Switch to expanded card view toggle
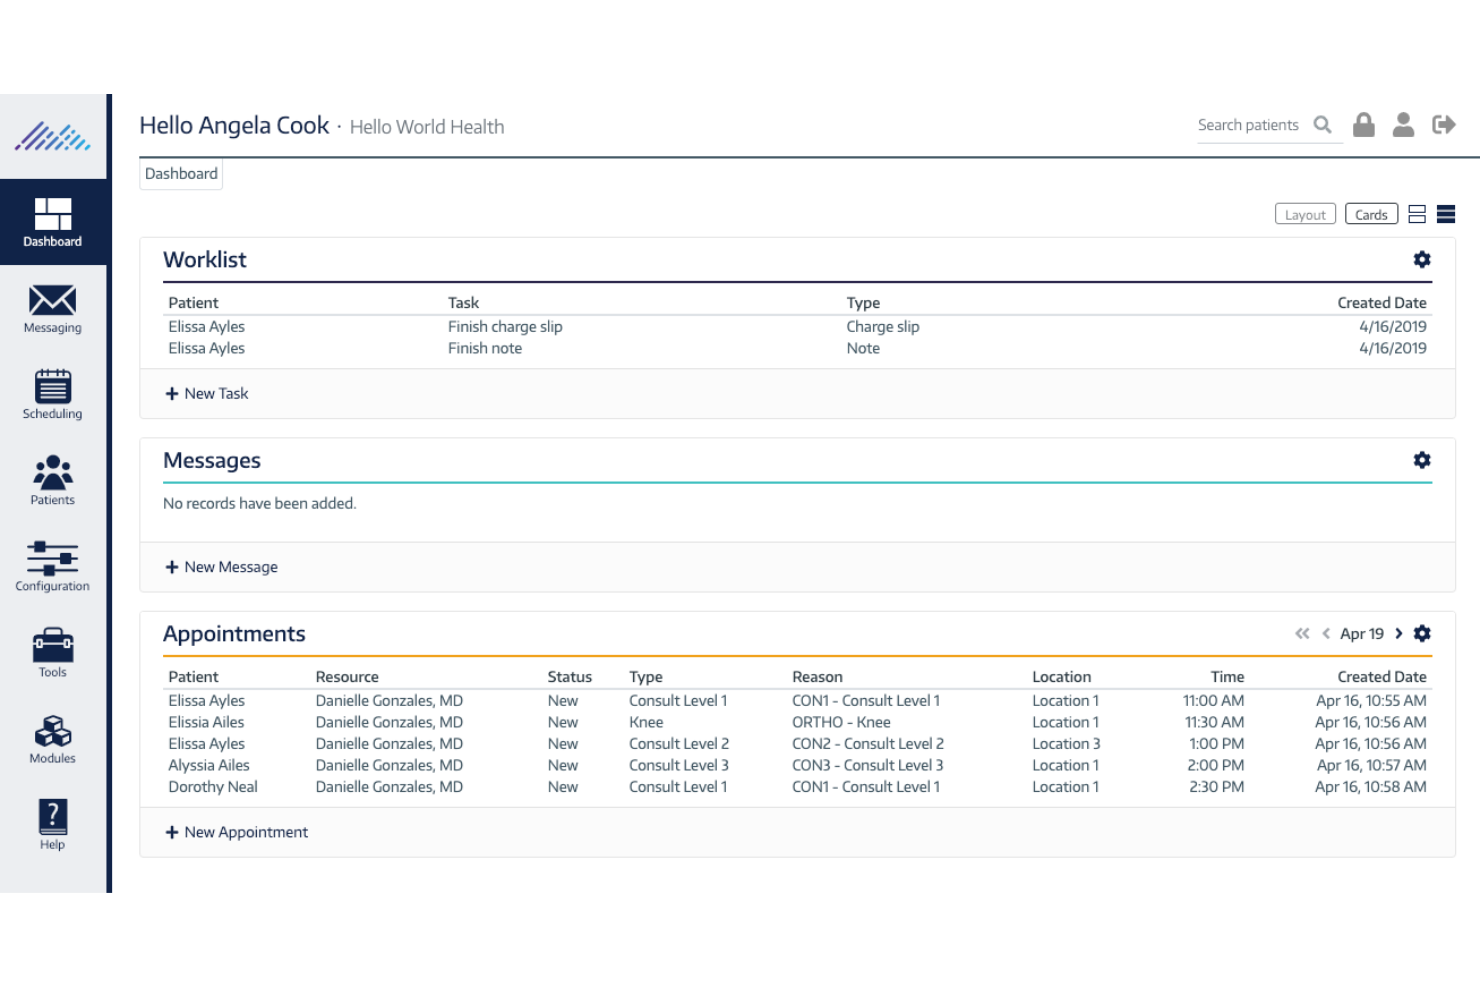The height and width of the screenshot is (987, 1480). coord(1417,213)
